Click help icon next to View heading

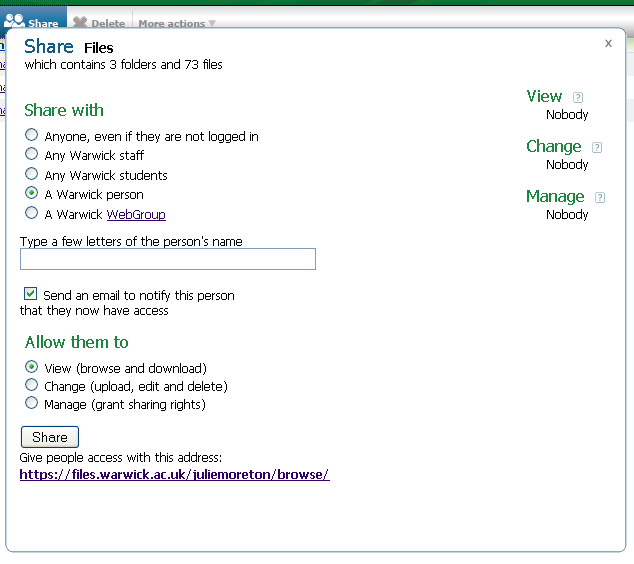578,98
